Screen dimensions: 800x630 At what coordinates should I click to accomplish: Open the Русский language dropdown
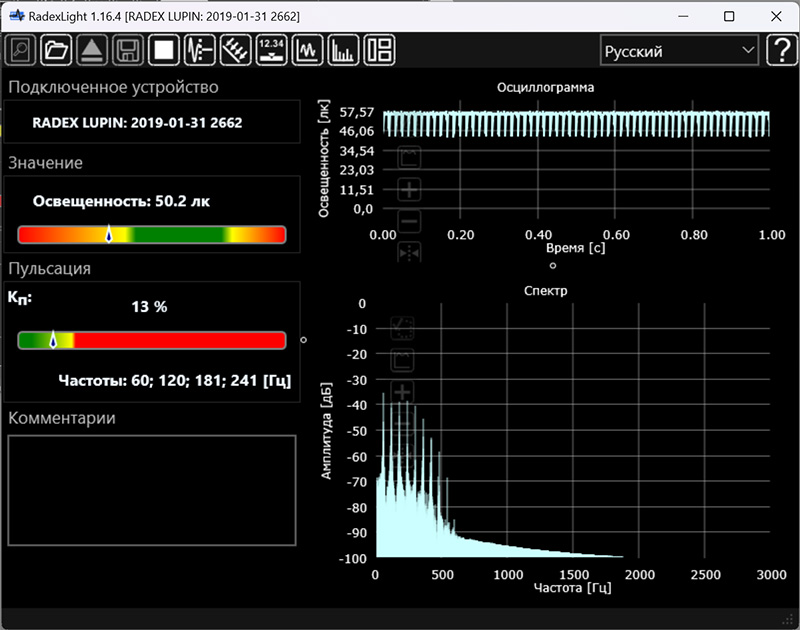[679, 51]
